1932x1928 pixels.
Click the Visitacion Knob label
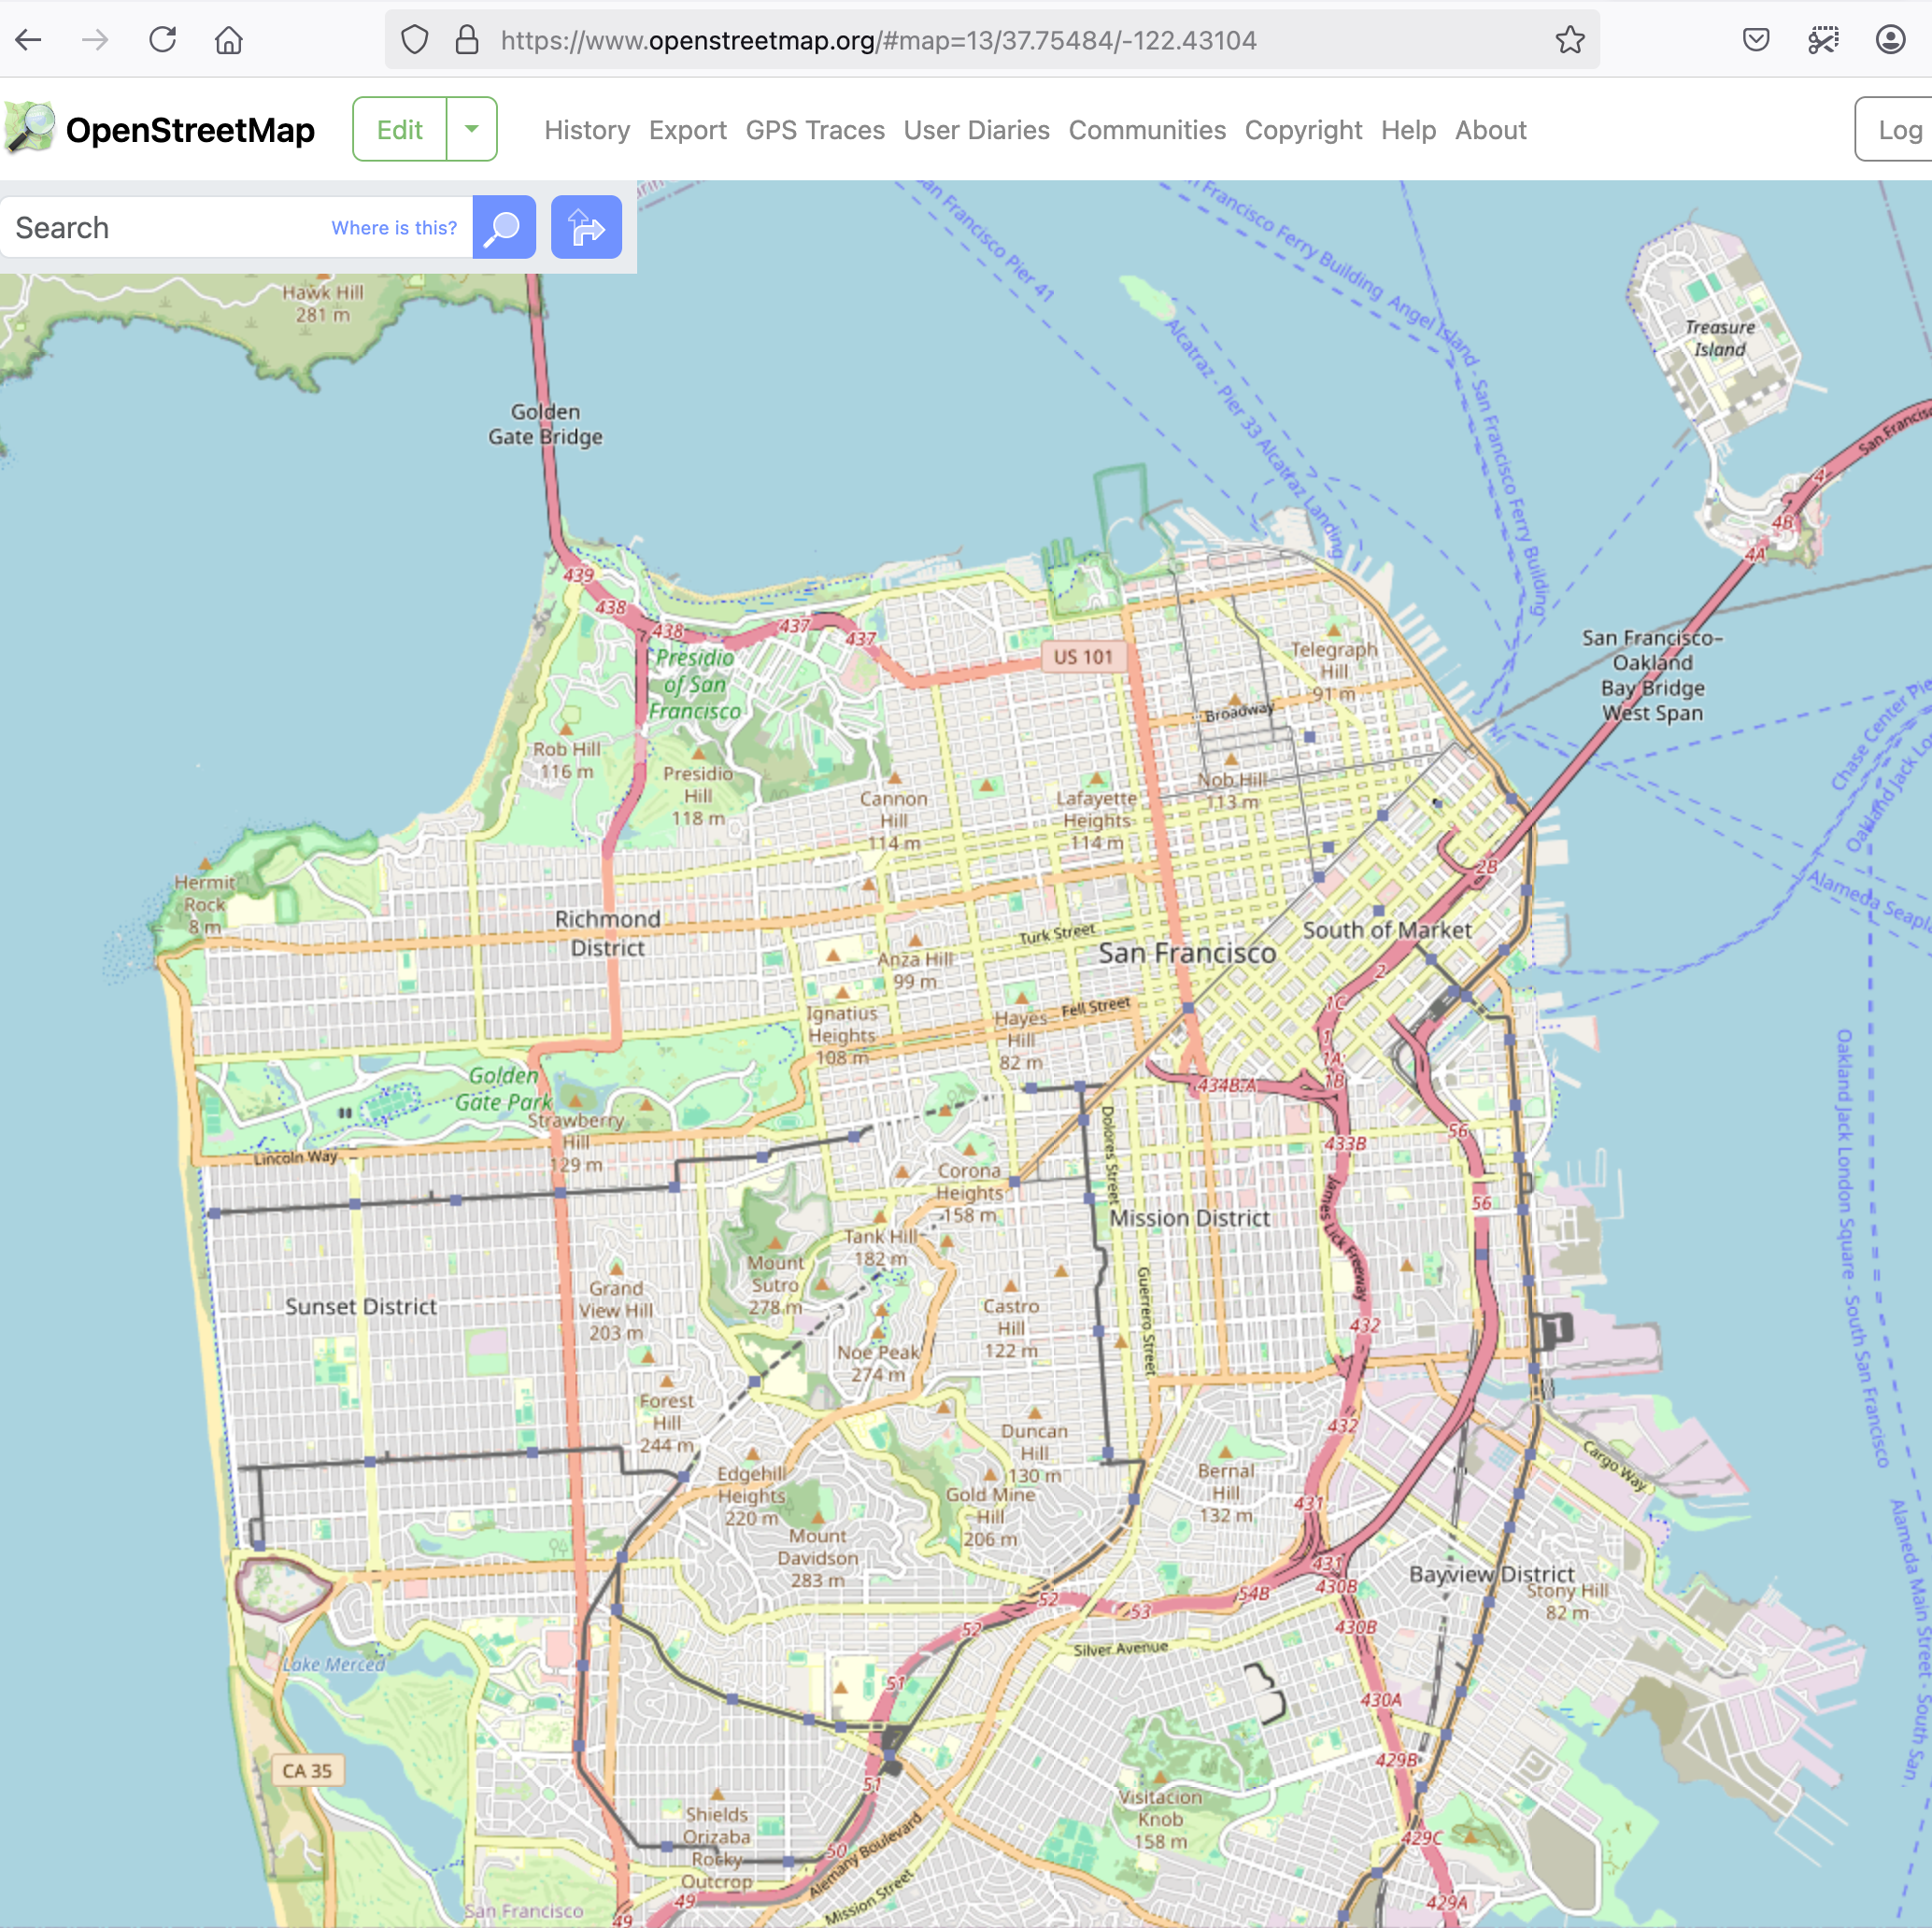[1160, 1819]
